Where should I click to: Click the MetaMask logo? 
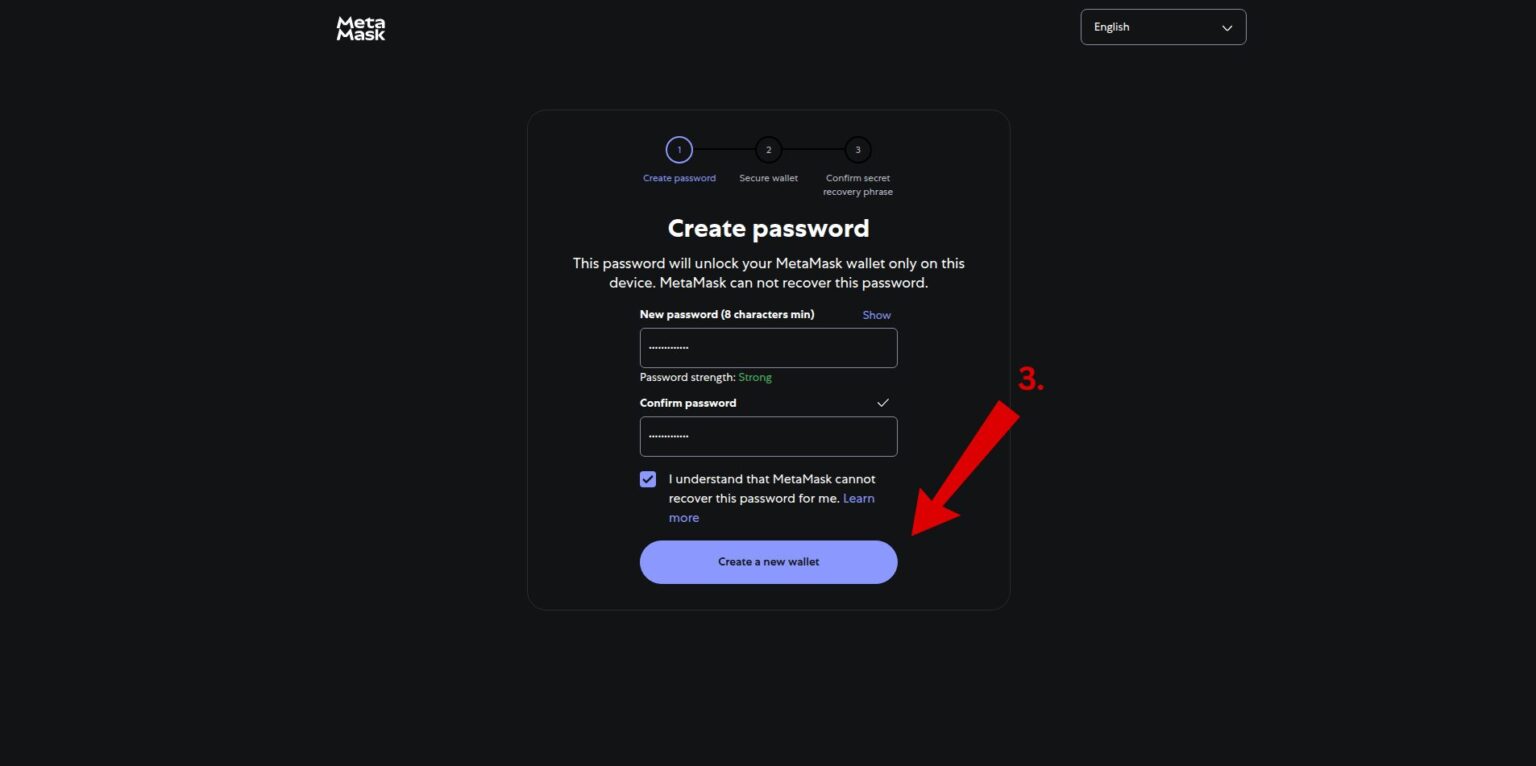click(x=360, y=27)
